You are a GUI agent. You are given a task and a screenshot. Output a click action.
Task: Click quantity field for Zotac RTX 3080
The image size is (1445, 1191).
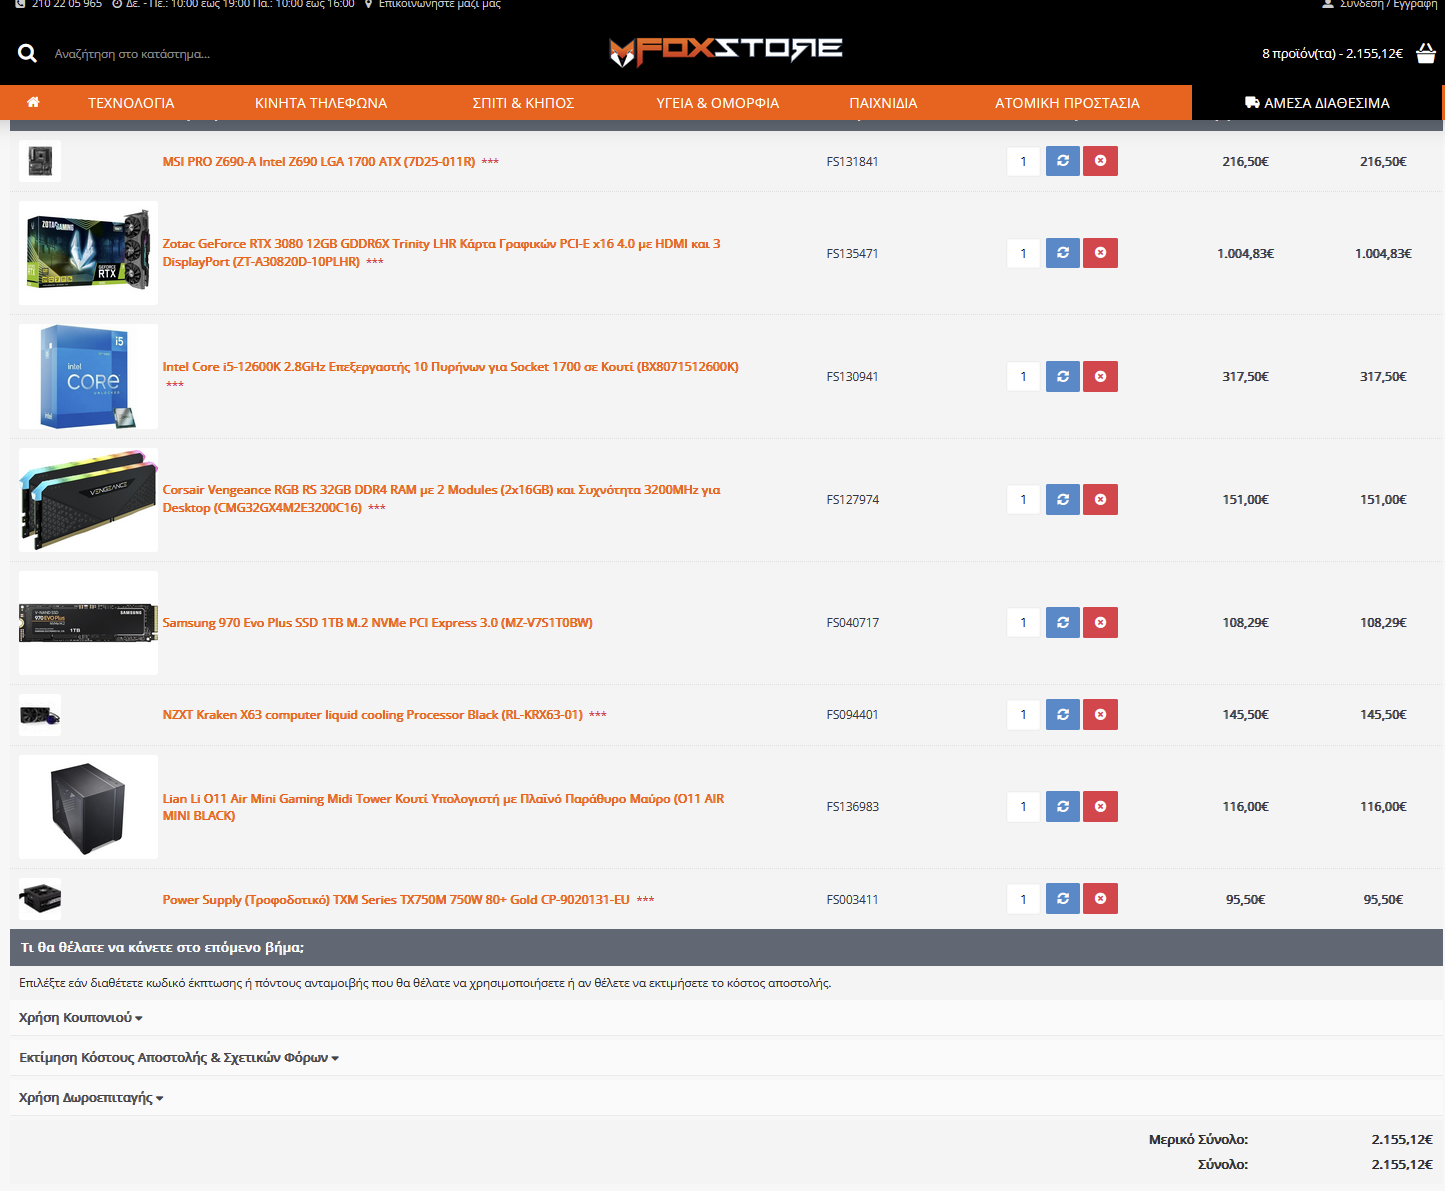1023,253
